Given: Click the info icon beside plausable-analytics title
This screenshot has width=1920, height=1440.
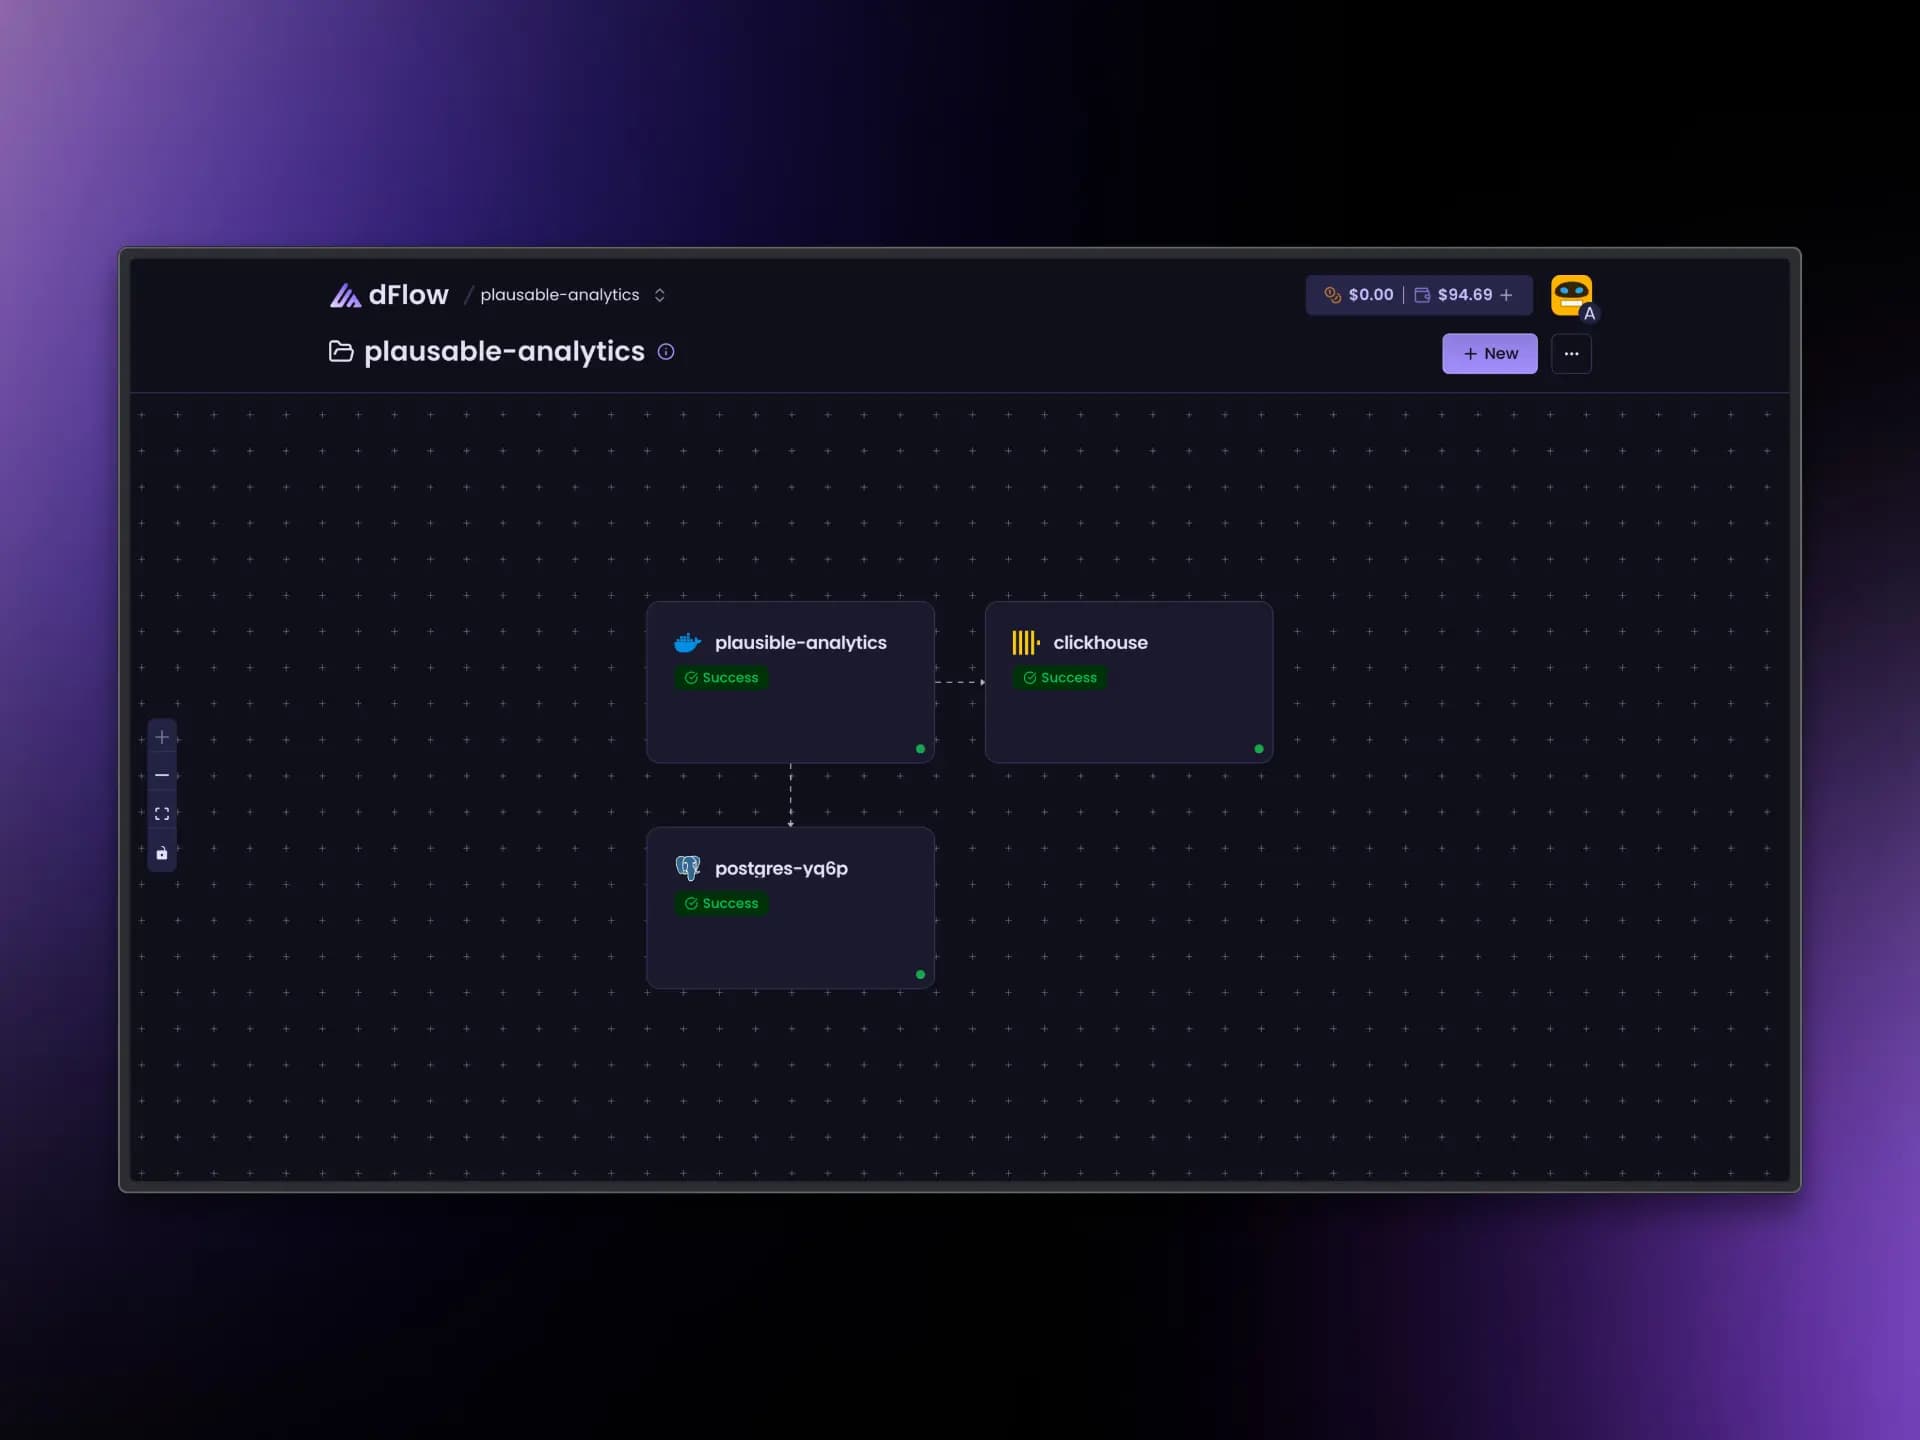Looking at the screenshot, I should pyautogui.click(x=666, y=352).
